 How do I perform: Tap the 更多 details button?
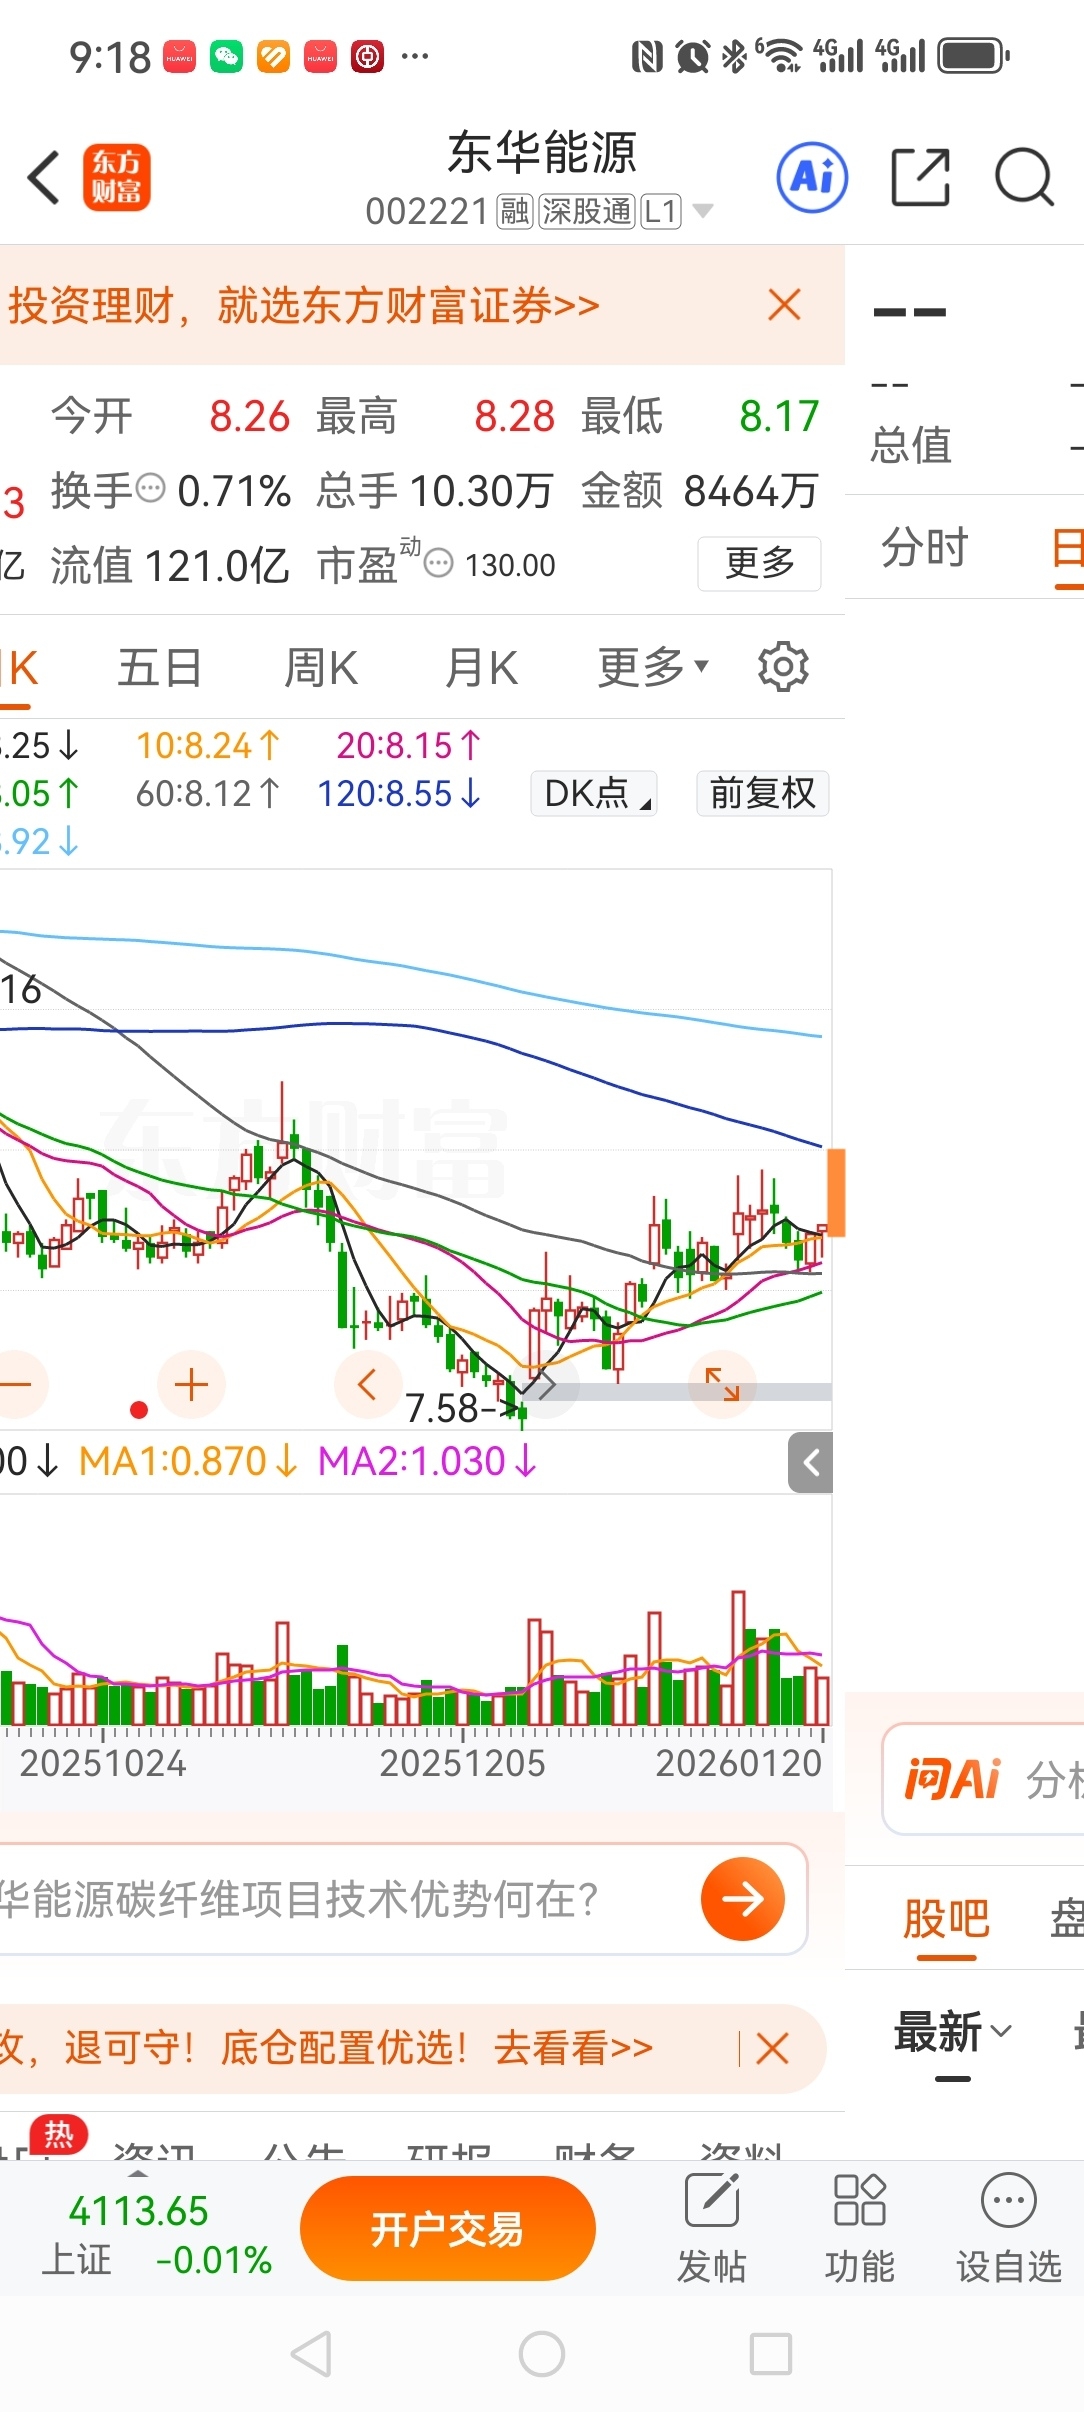pos(759,563)
